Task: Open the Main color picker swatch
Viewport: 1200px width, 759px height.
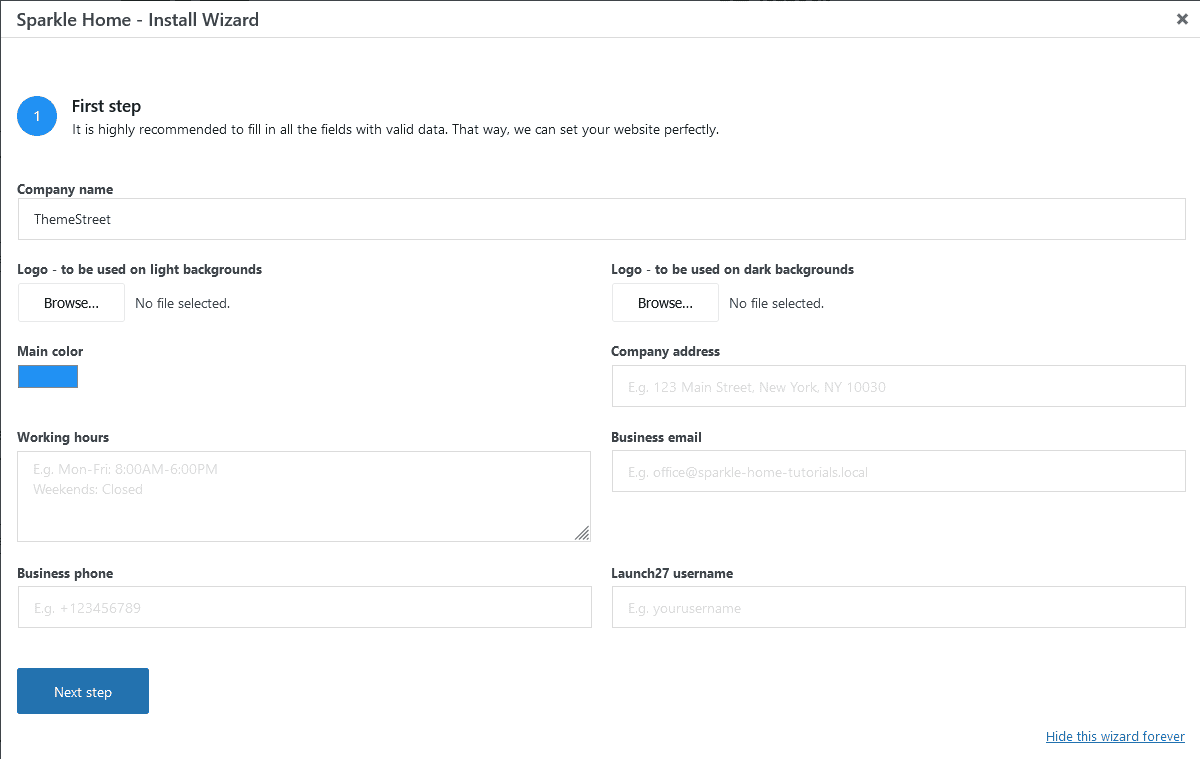Action: [47, 376]
